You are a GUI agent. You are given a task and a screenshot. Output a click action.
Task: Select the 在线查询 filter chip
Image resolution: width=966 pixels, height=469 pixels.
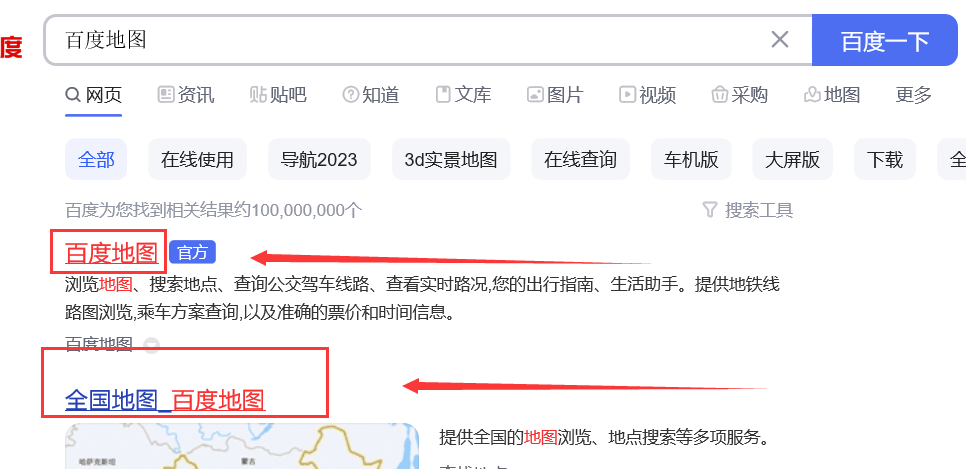coord(580,160)
